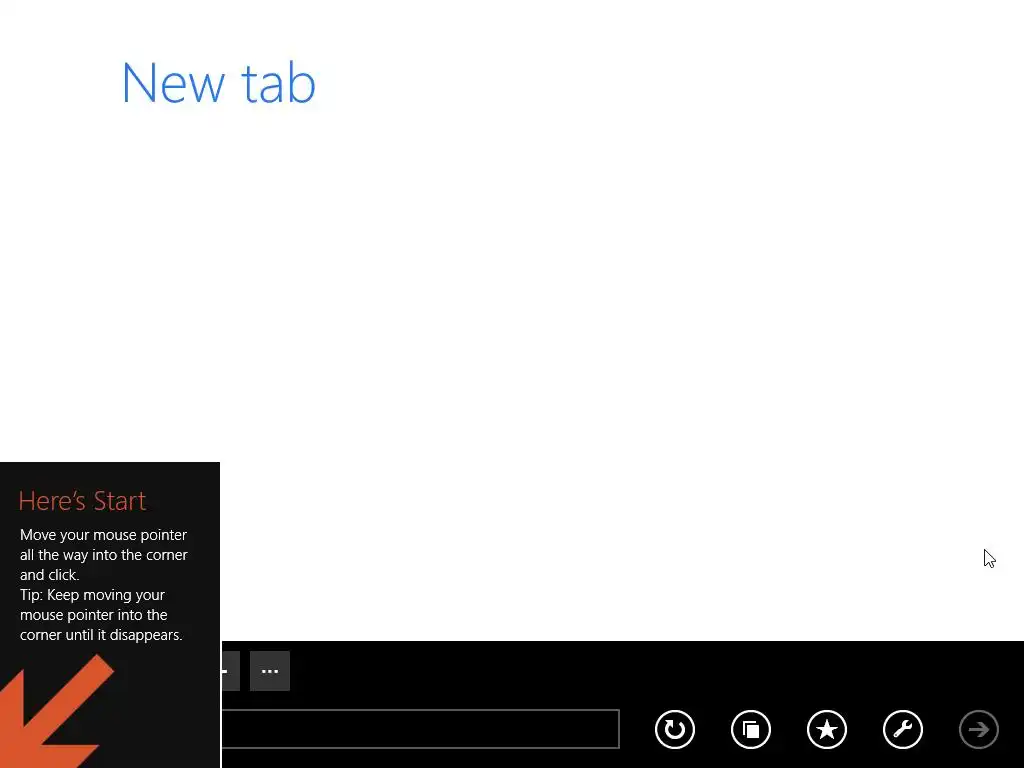Image resolution: width=1024 pixels, height=768 pixels.
Task: Click the Forward arrow icon
Action: (978, 729)
